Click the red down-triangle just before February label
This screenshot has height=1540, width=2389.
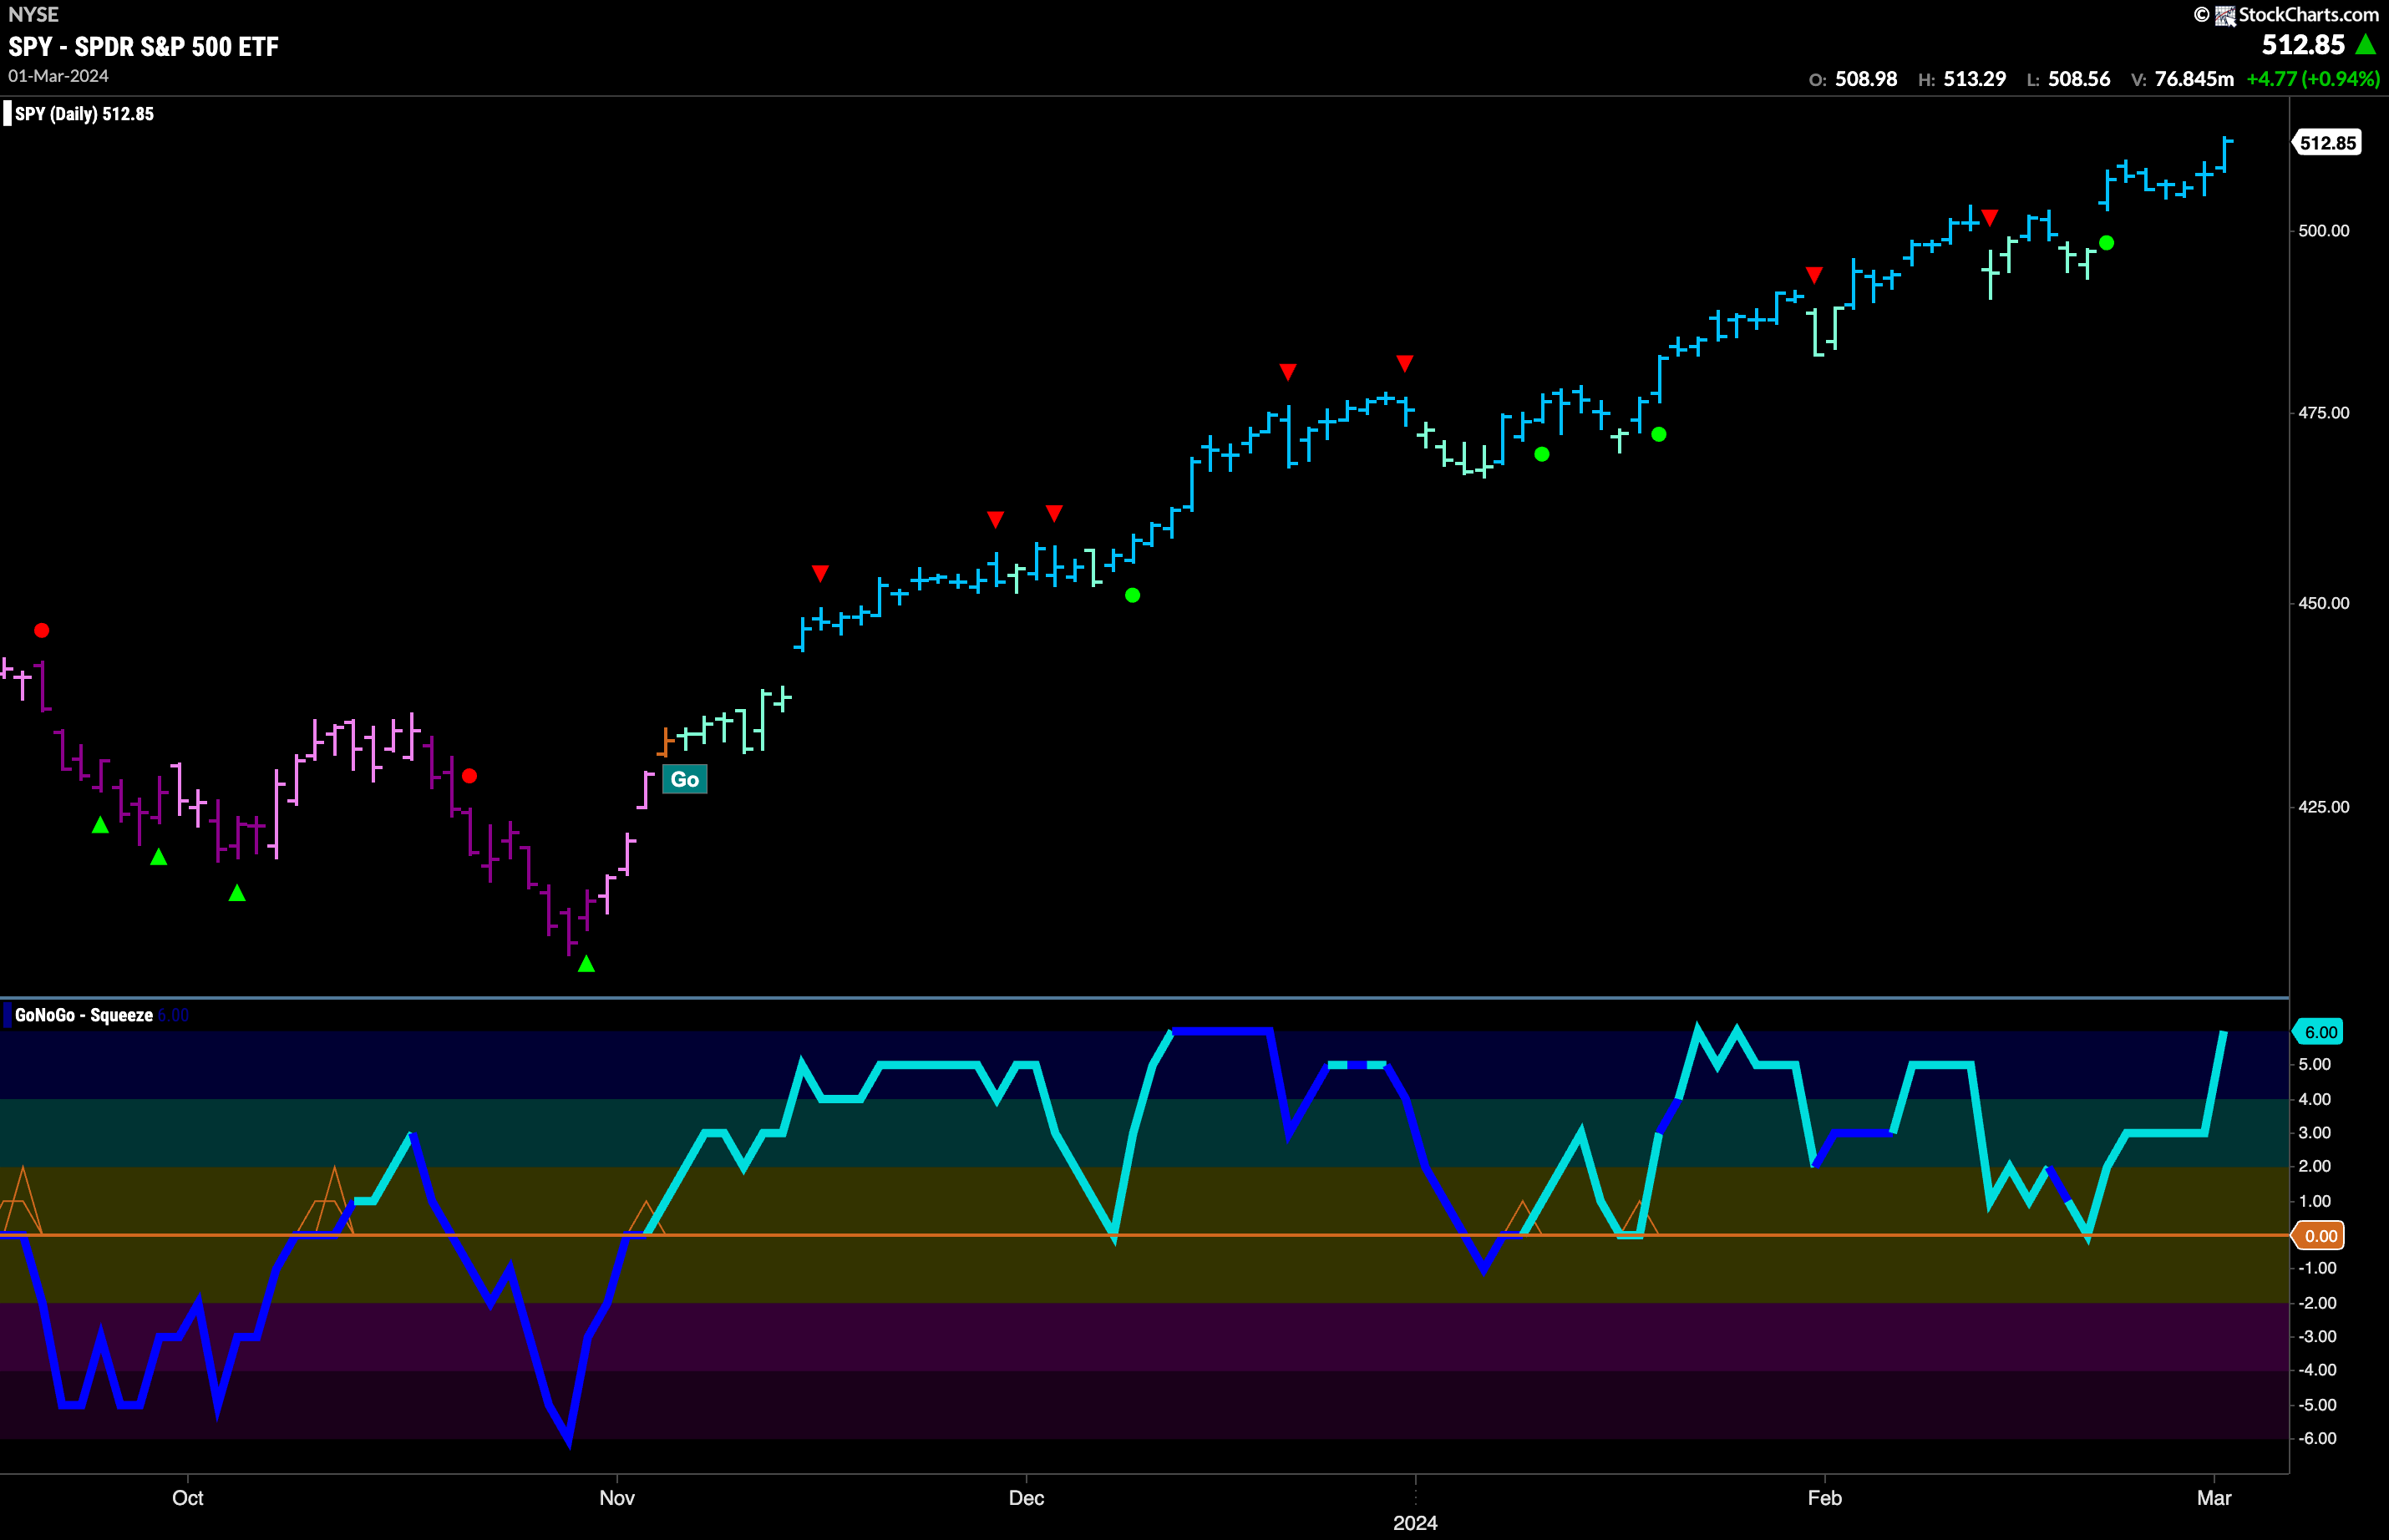tap(1814, 275)
